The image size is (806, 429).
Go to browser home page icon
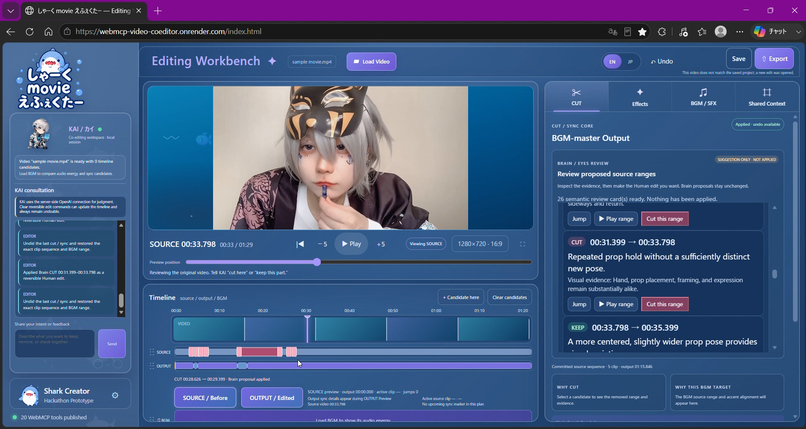click(48, 31)
